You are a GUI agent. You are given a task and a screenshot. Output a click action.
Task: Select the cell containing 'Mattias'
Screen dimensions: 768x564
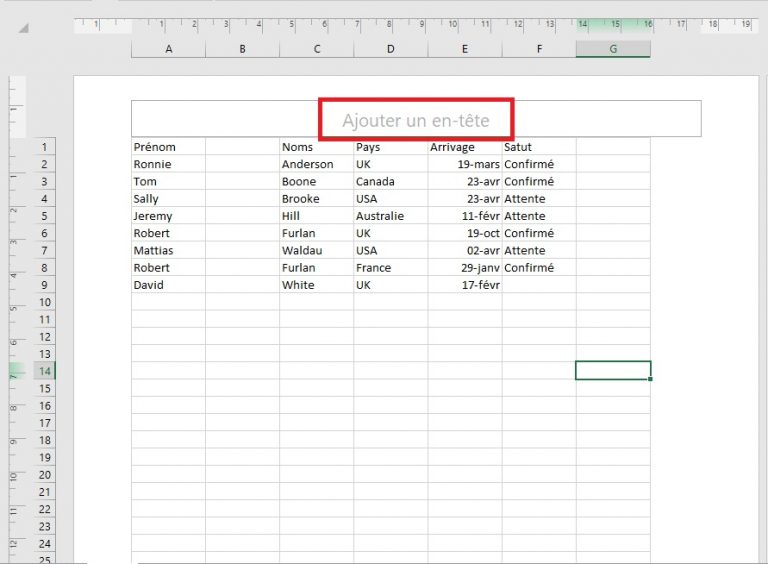tap(168, 251)
